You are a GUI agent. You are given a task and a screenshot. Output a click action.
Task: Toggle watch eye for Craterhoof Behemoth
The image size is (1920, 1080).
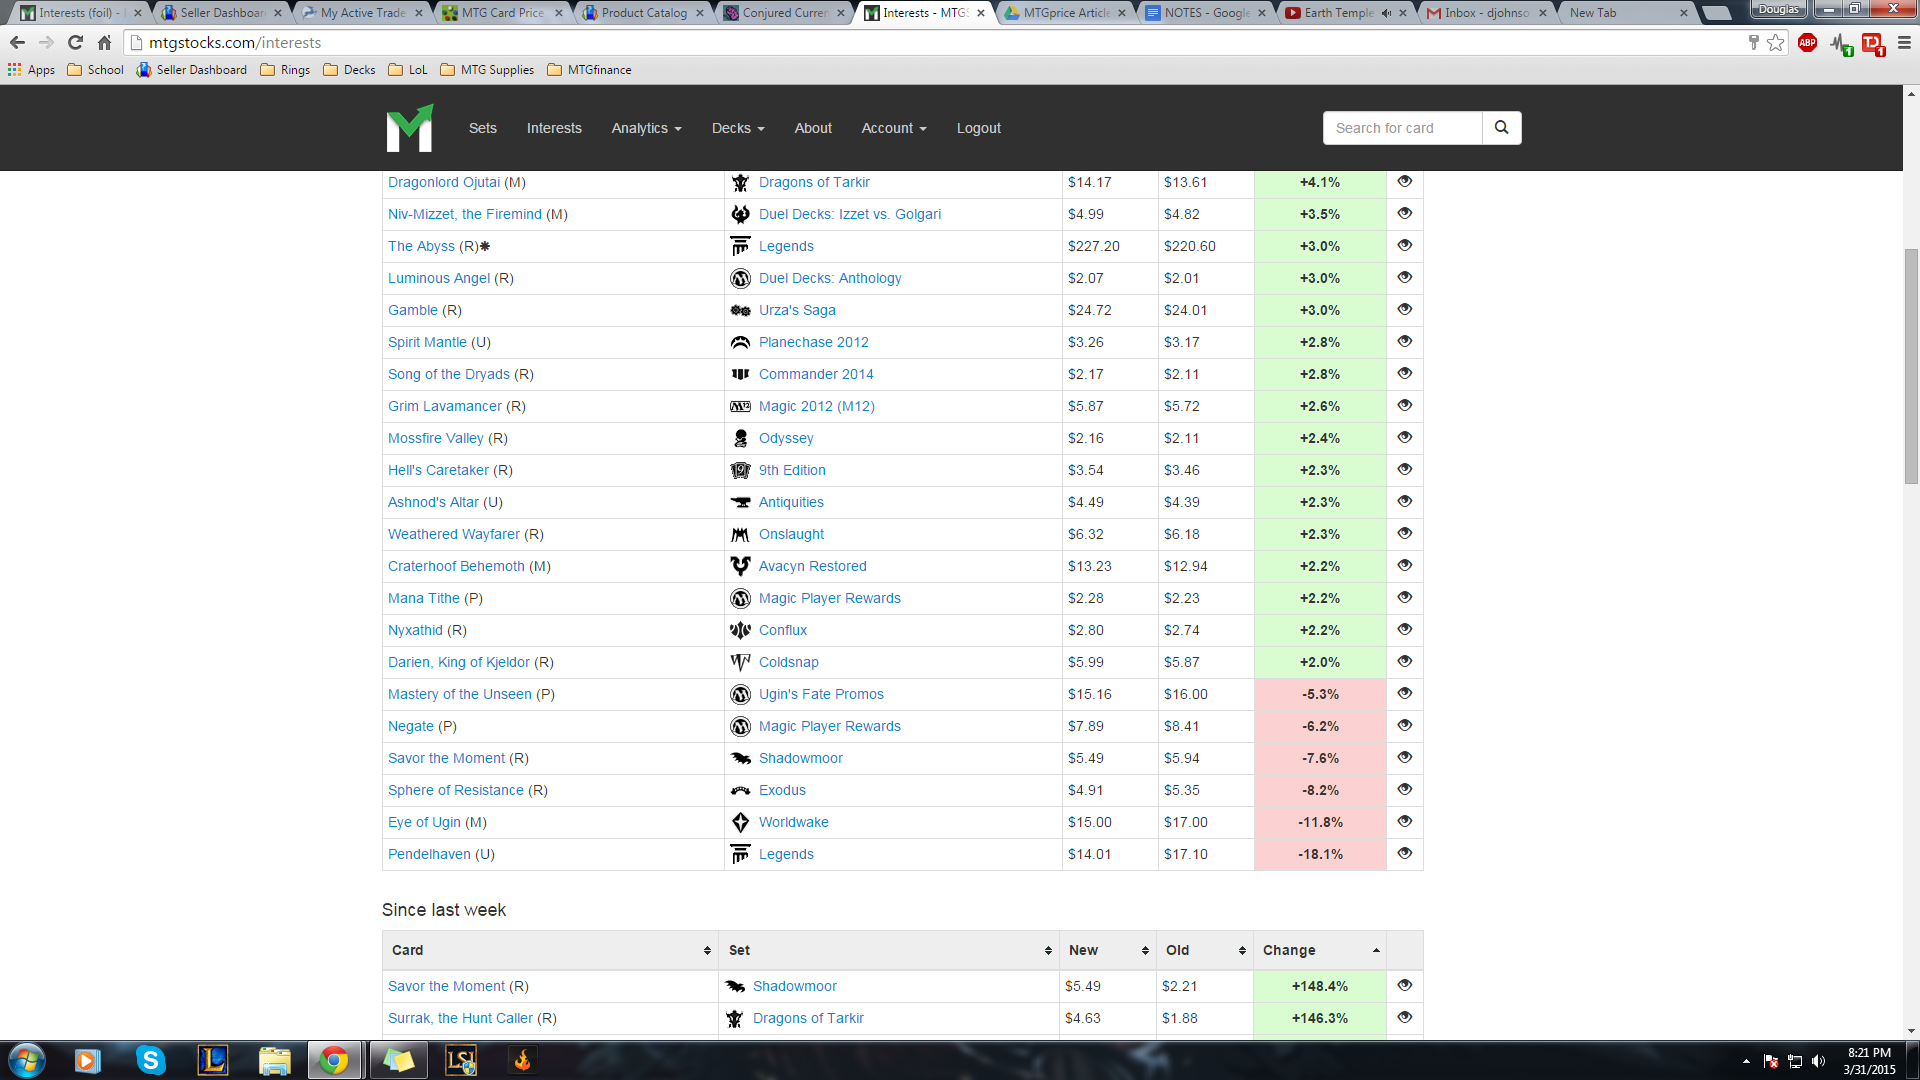coord(1404,565)
